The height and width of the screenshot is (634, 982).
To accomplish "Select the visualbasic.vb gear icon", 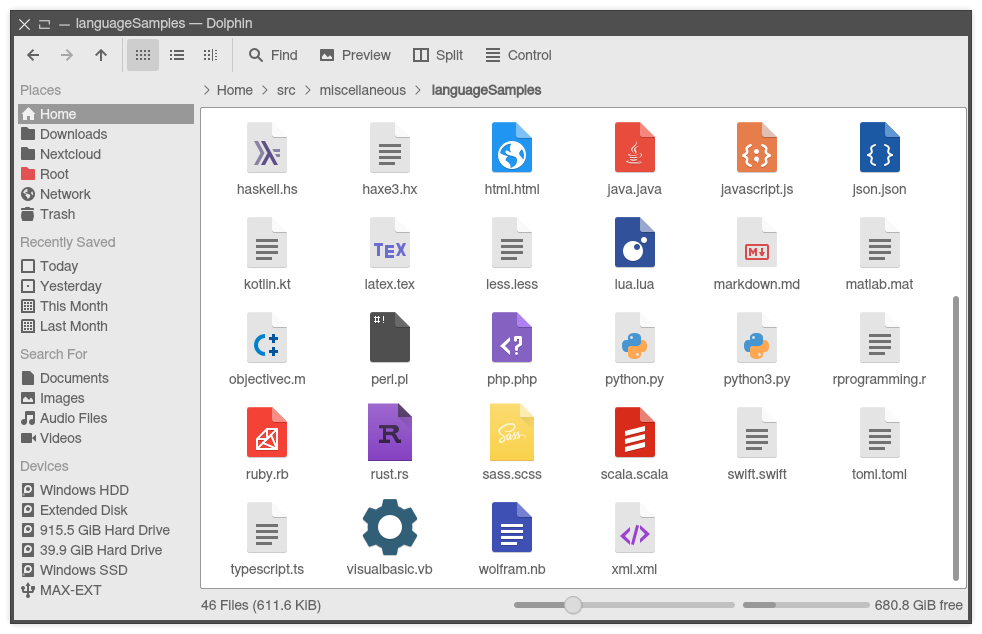I will click(x=390, y=527).
